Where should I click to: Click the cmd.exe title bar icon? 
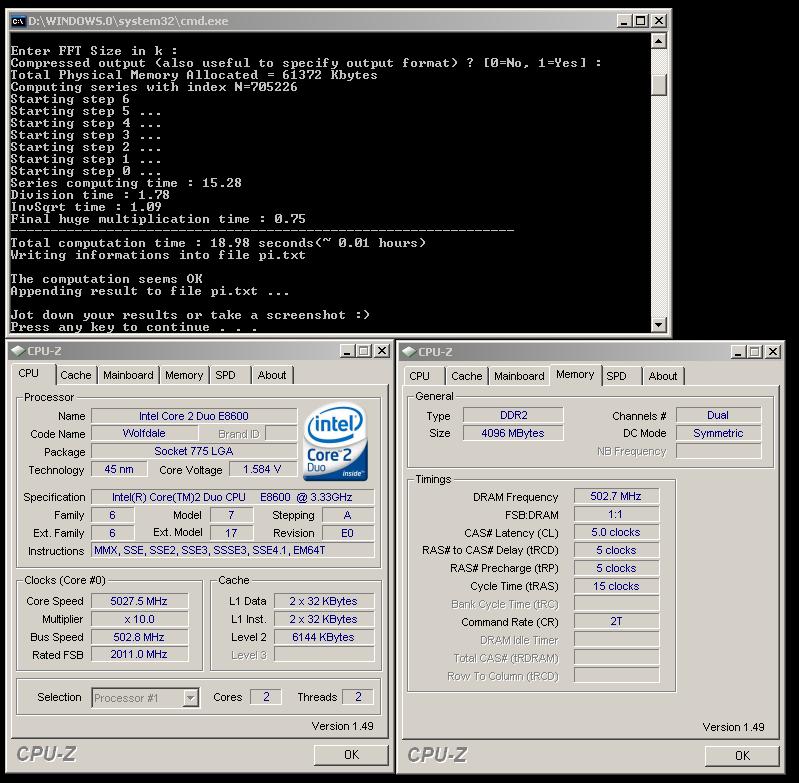[18, 21]
